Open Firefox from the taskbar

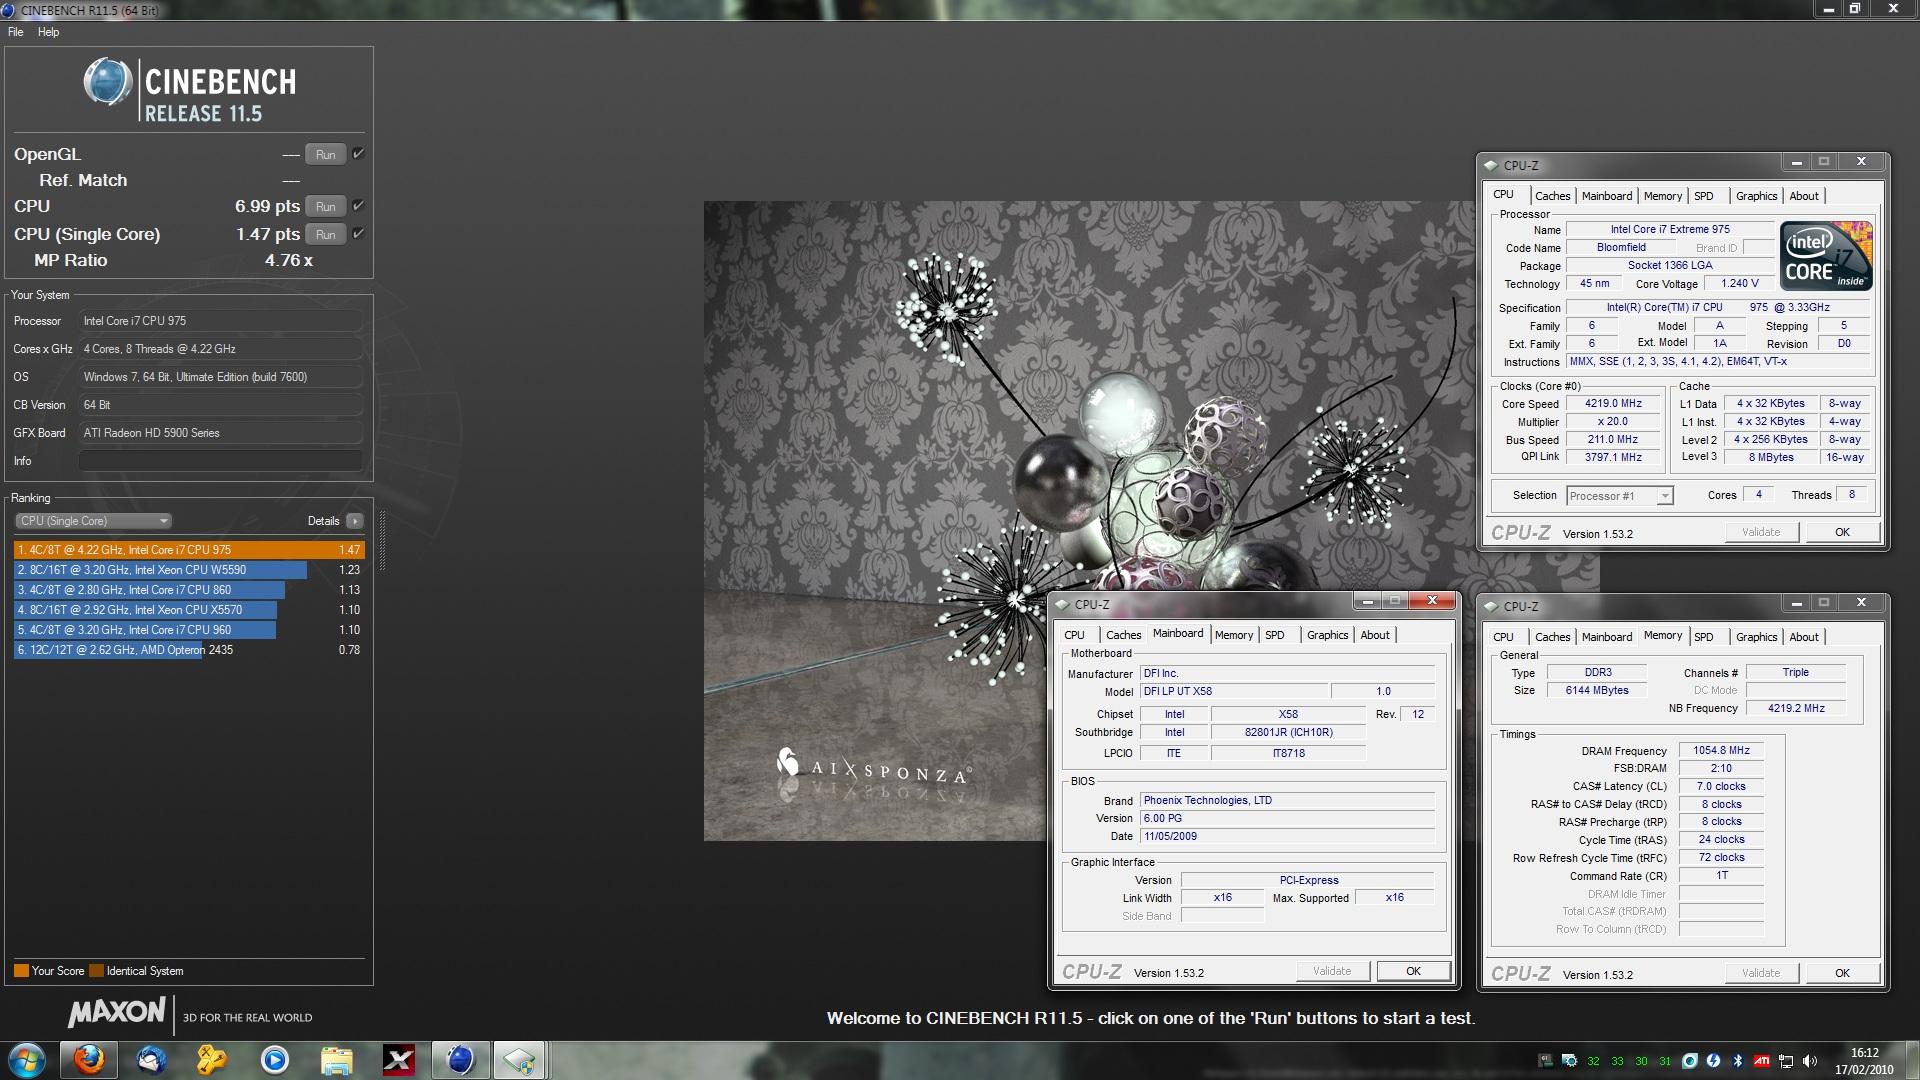[89, 1060]
